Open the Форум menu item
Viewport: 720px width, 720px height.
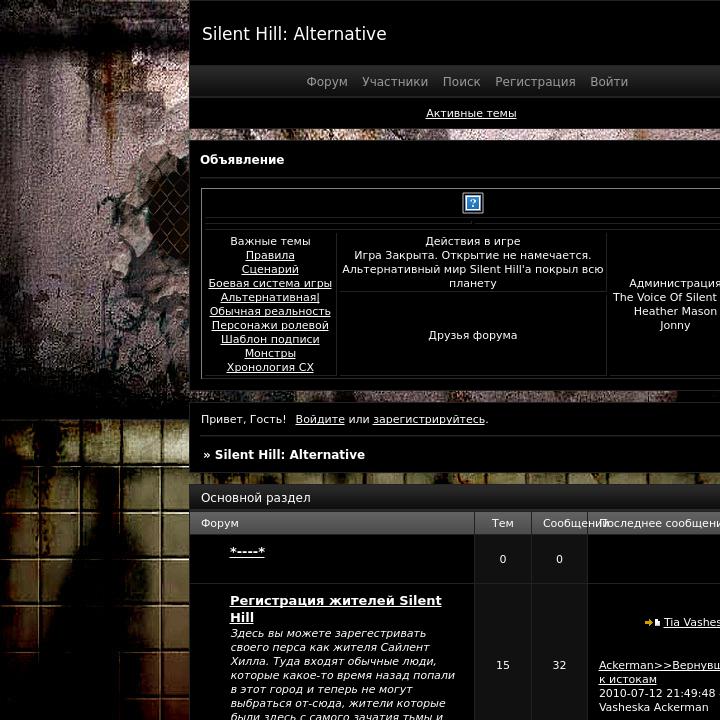tap(327, 82)
